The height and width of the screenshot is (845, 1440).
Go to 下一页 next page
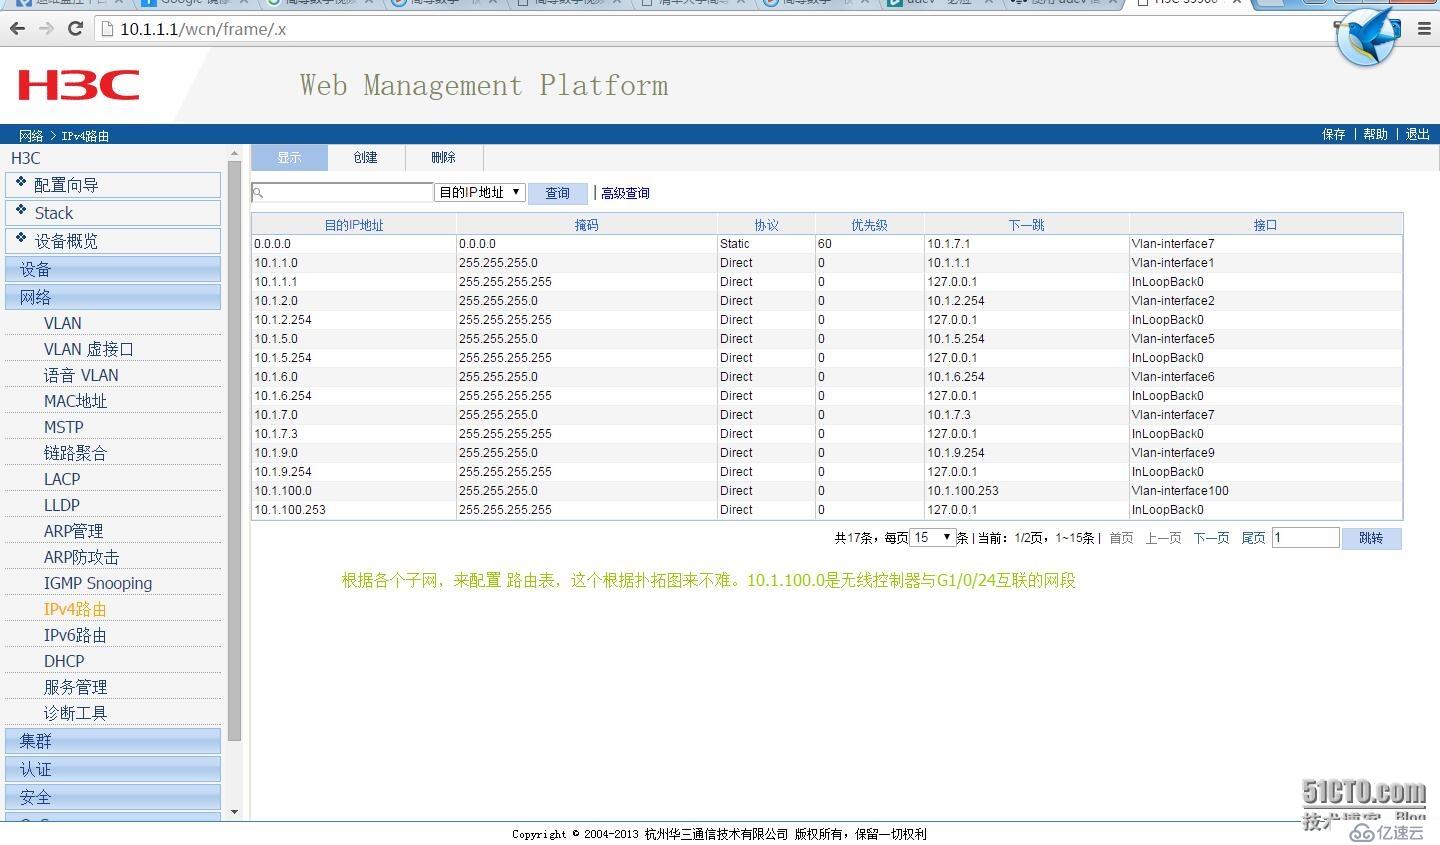coord(1211,538)
